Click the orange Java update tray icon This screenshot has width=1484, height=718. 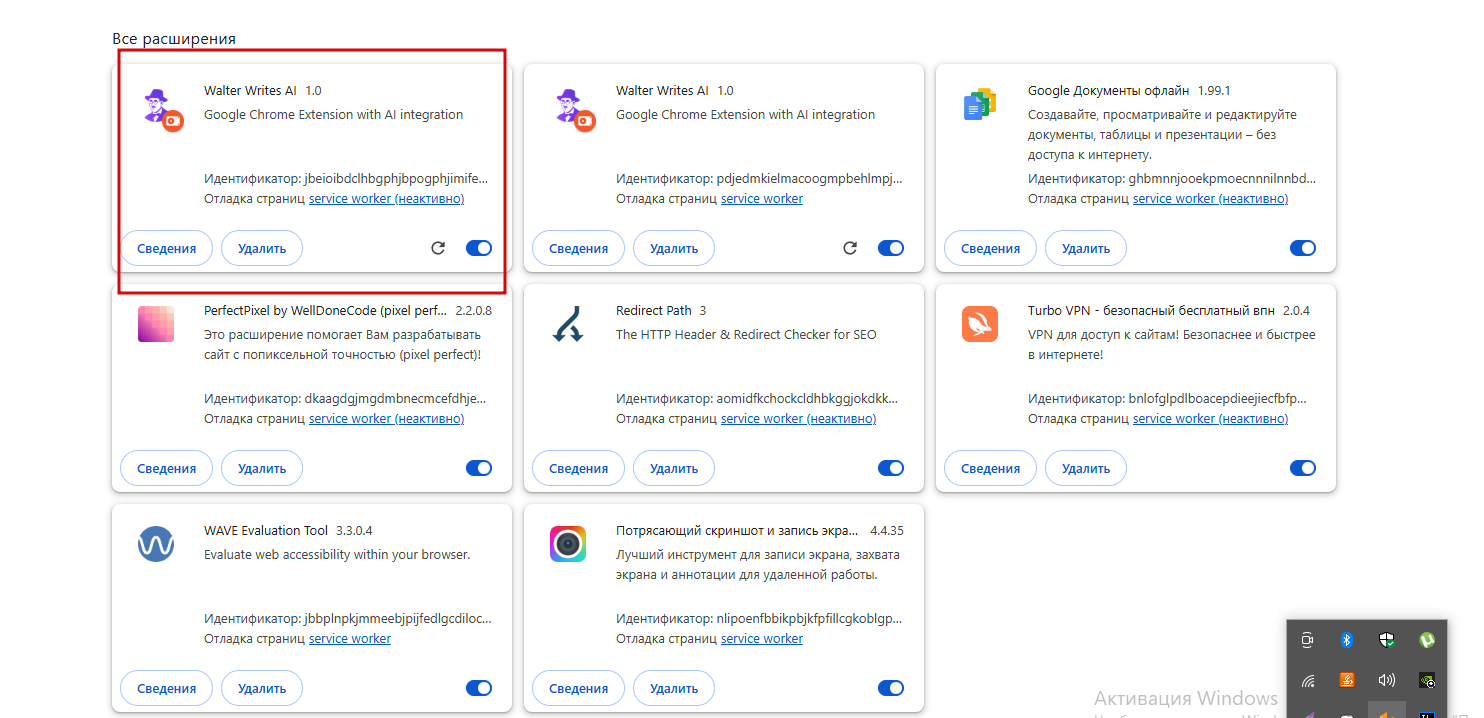1346,680
